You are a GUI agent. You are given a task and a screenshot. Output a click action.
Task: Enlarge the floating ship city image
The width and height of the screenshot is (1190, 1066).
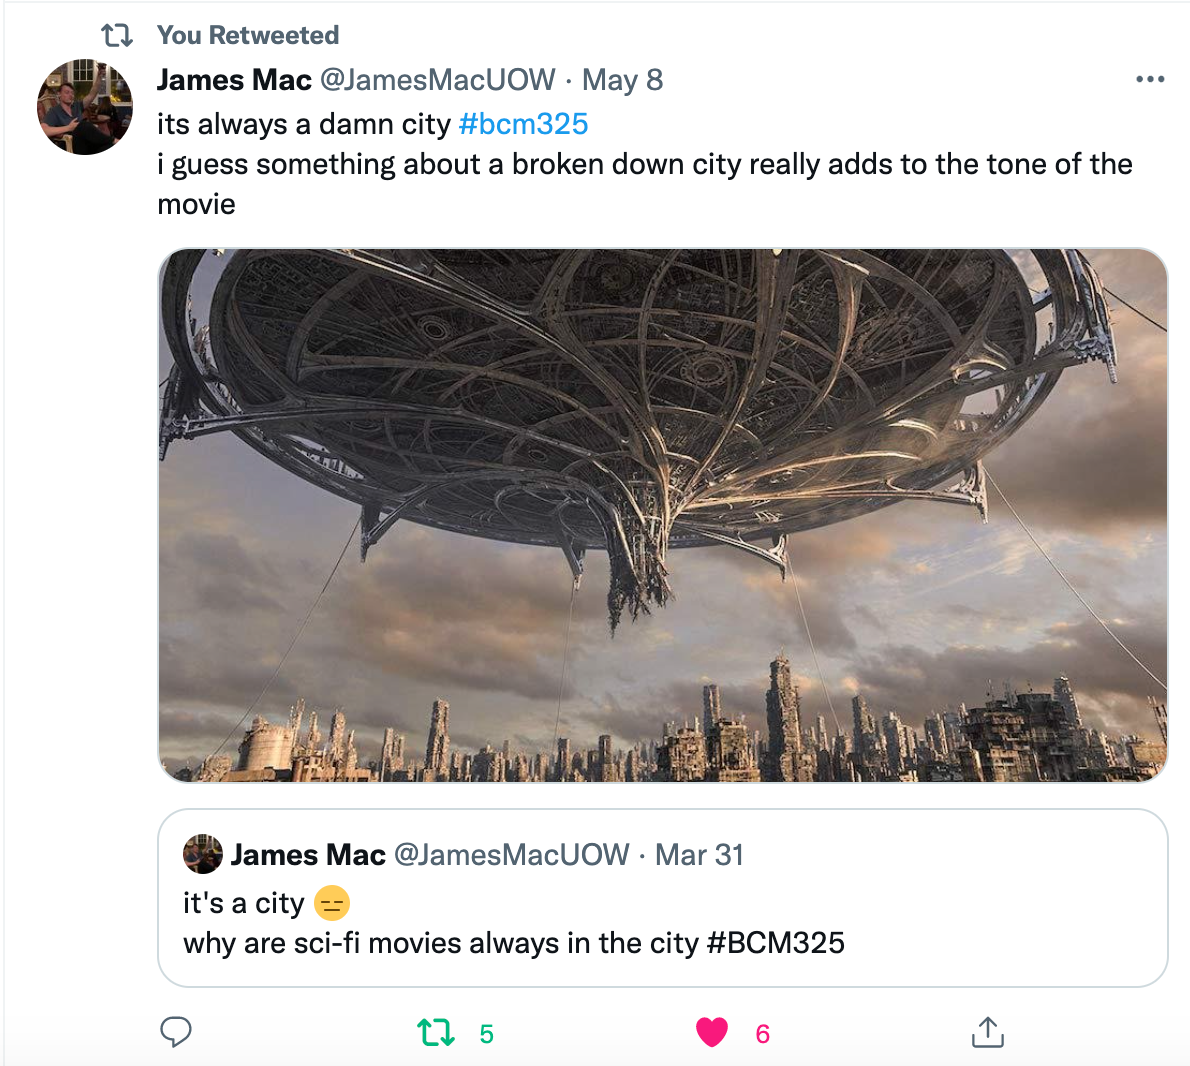[x=663, y=514]
